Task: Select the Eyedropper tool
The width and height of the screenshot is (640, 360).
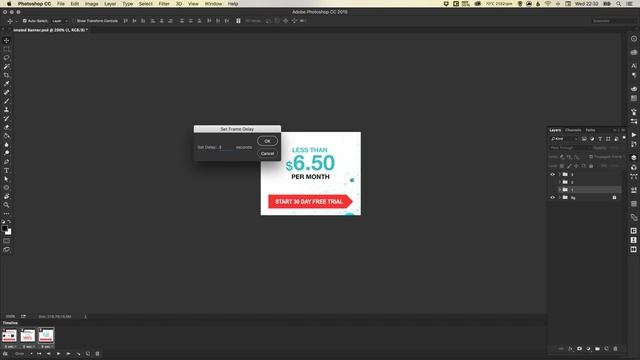Action: tap(7, 84)
